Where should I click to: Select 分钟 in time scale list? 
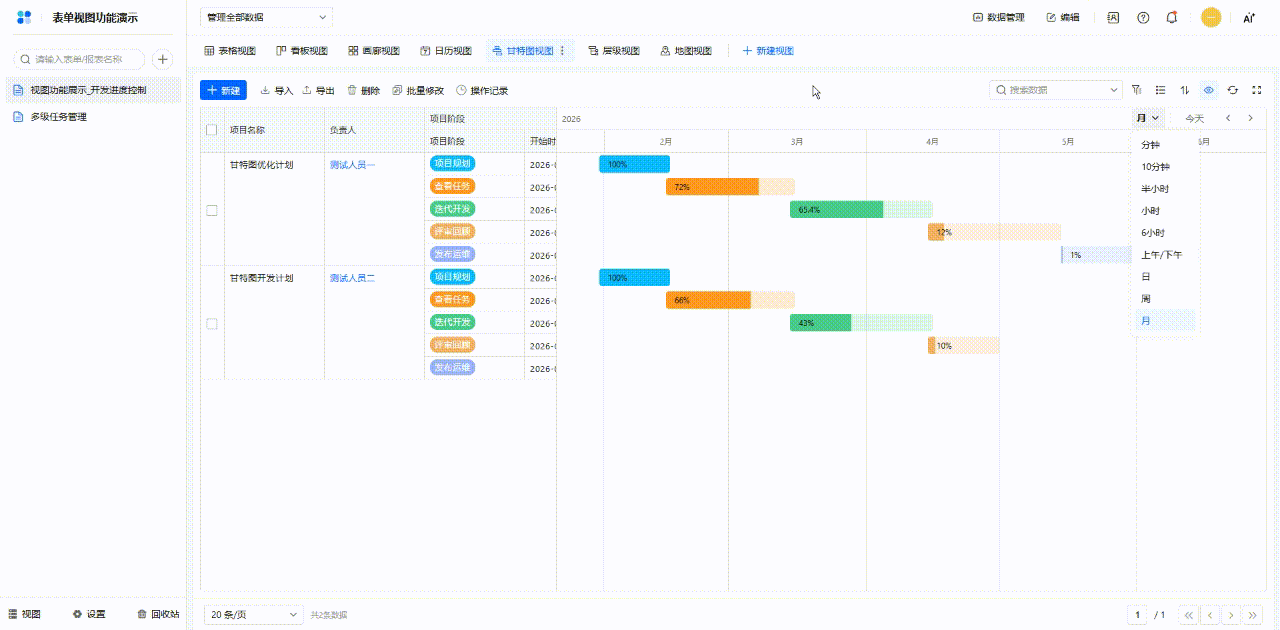1164,145
